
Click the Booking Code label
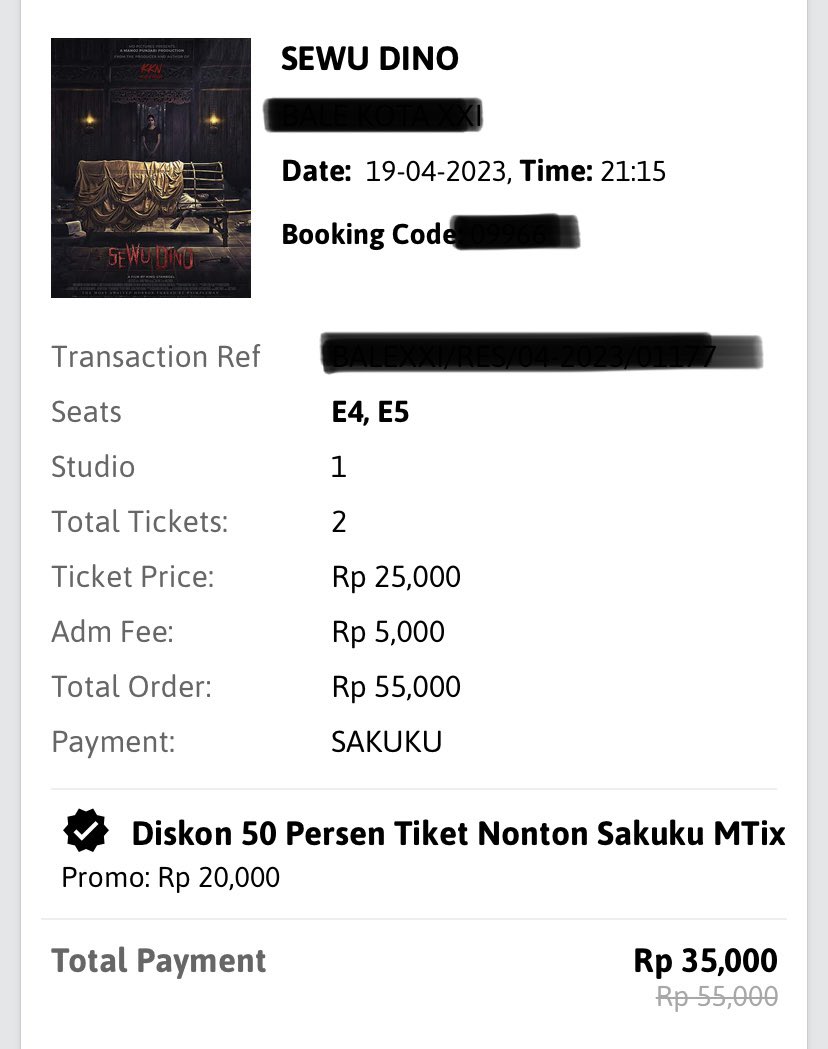[x=369, y=234]
